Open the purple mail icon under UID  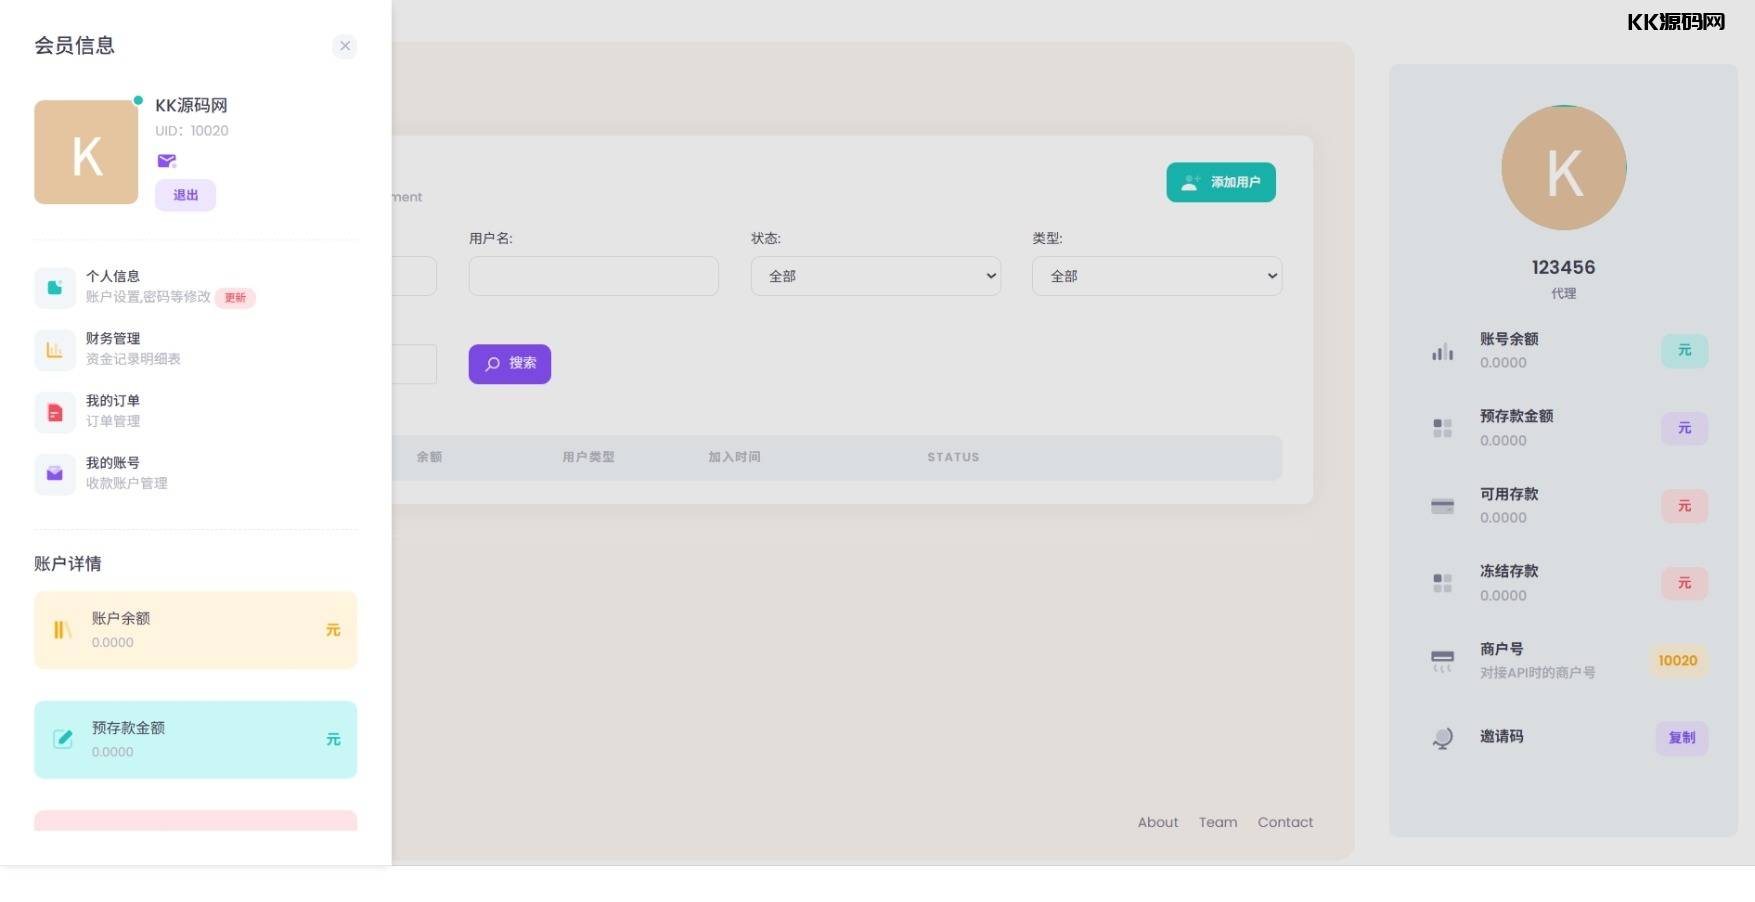click(x=166, y=161)
